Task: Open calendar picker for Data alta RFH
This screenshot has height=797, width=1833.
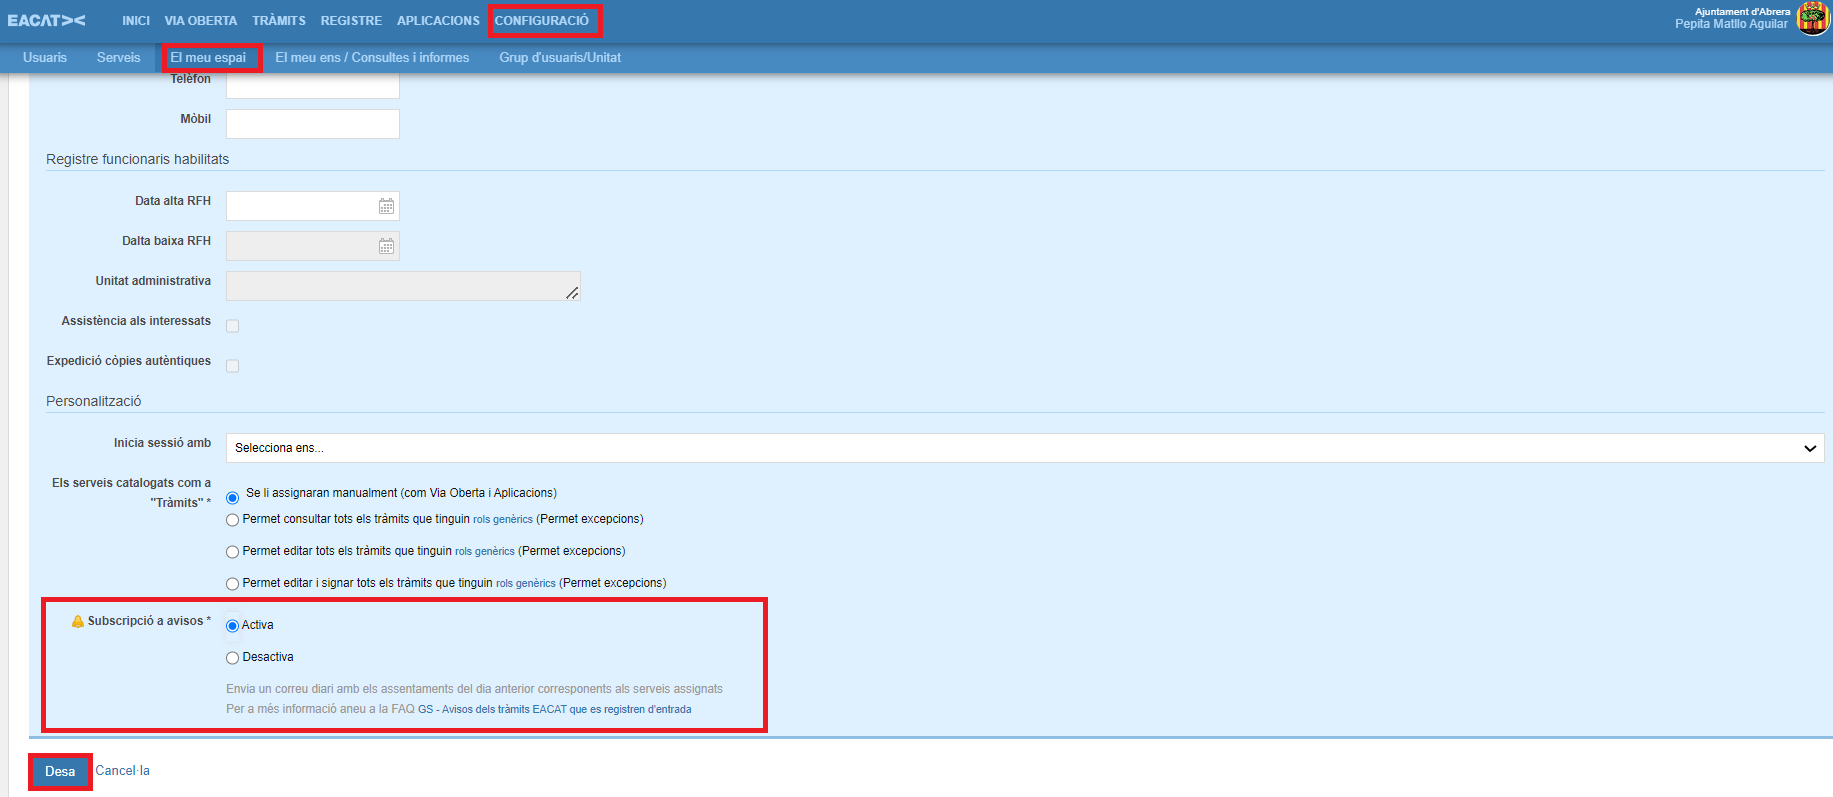Action: [386, 206]
